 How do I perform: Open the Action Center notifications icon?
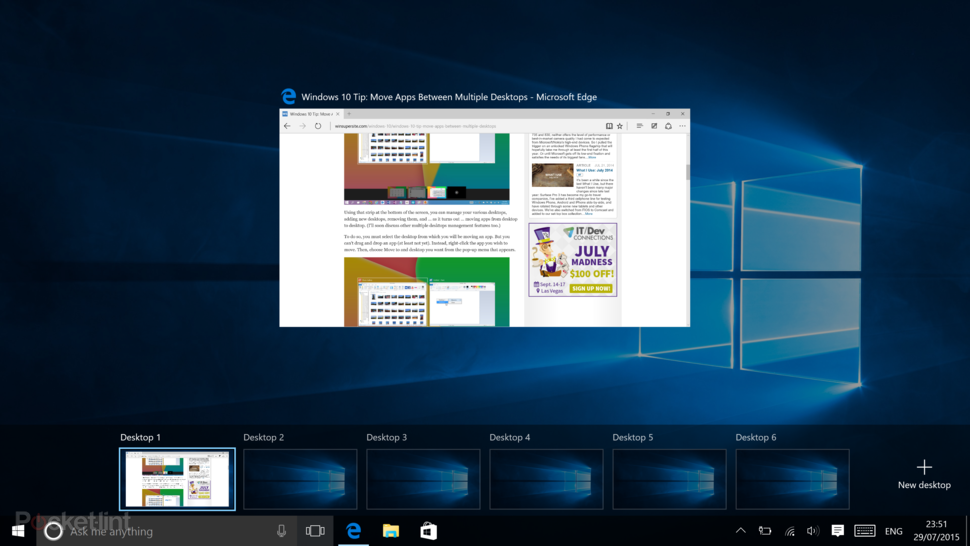tap(838, 531)
